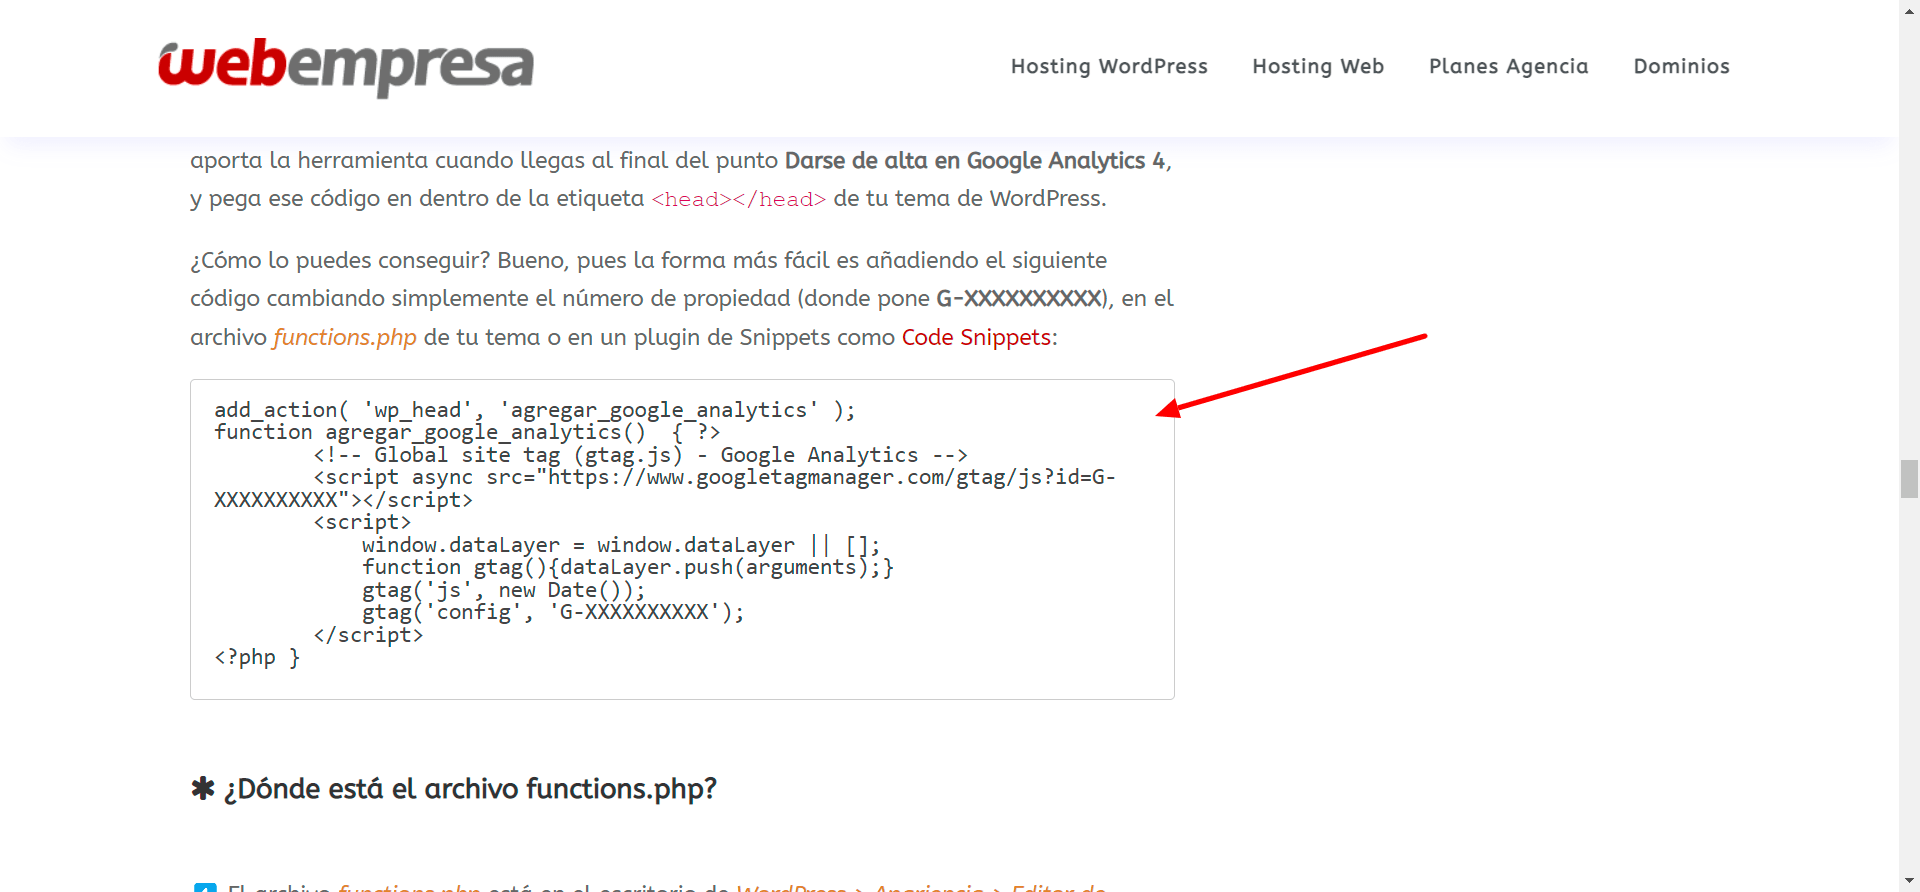Click the function agregar_google_analytics() code line

point(467,432)
